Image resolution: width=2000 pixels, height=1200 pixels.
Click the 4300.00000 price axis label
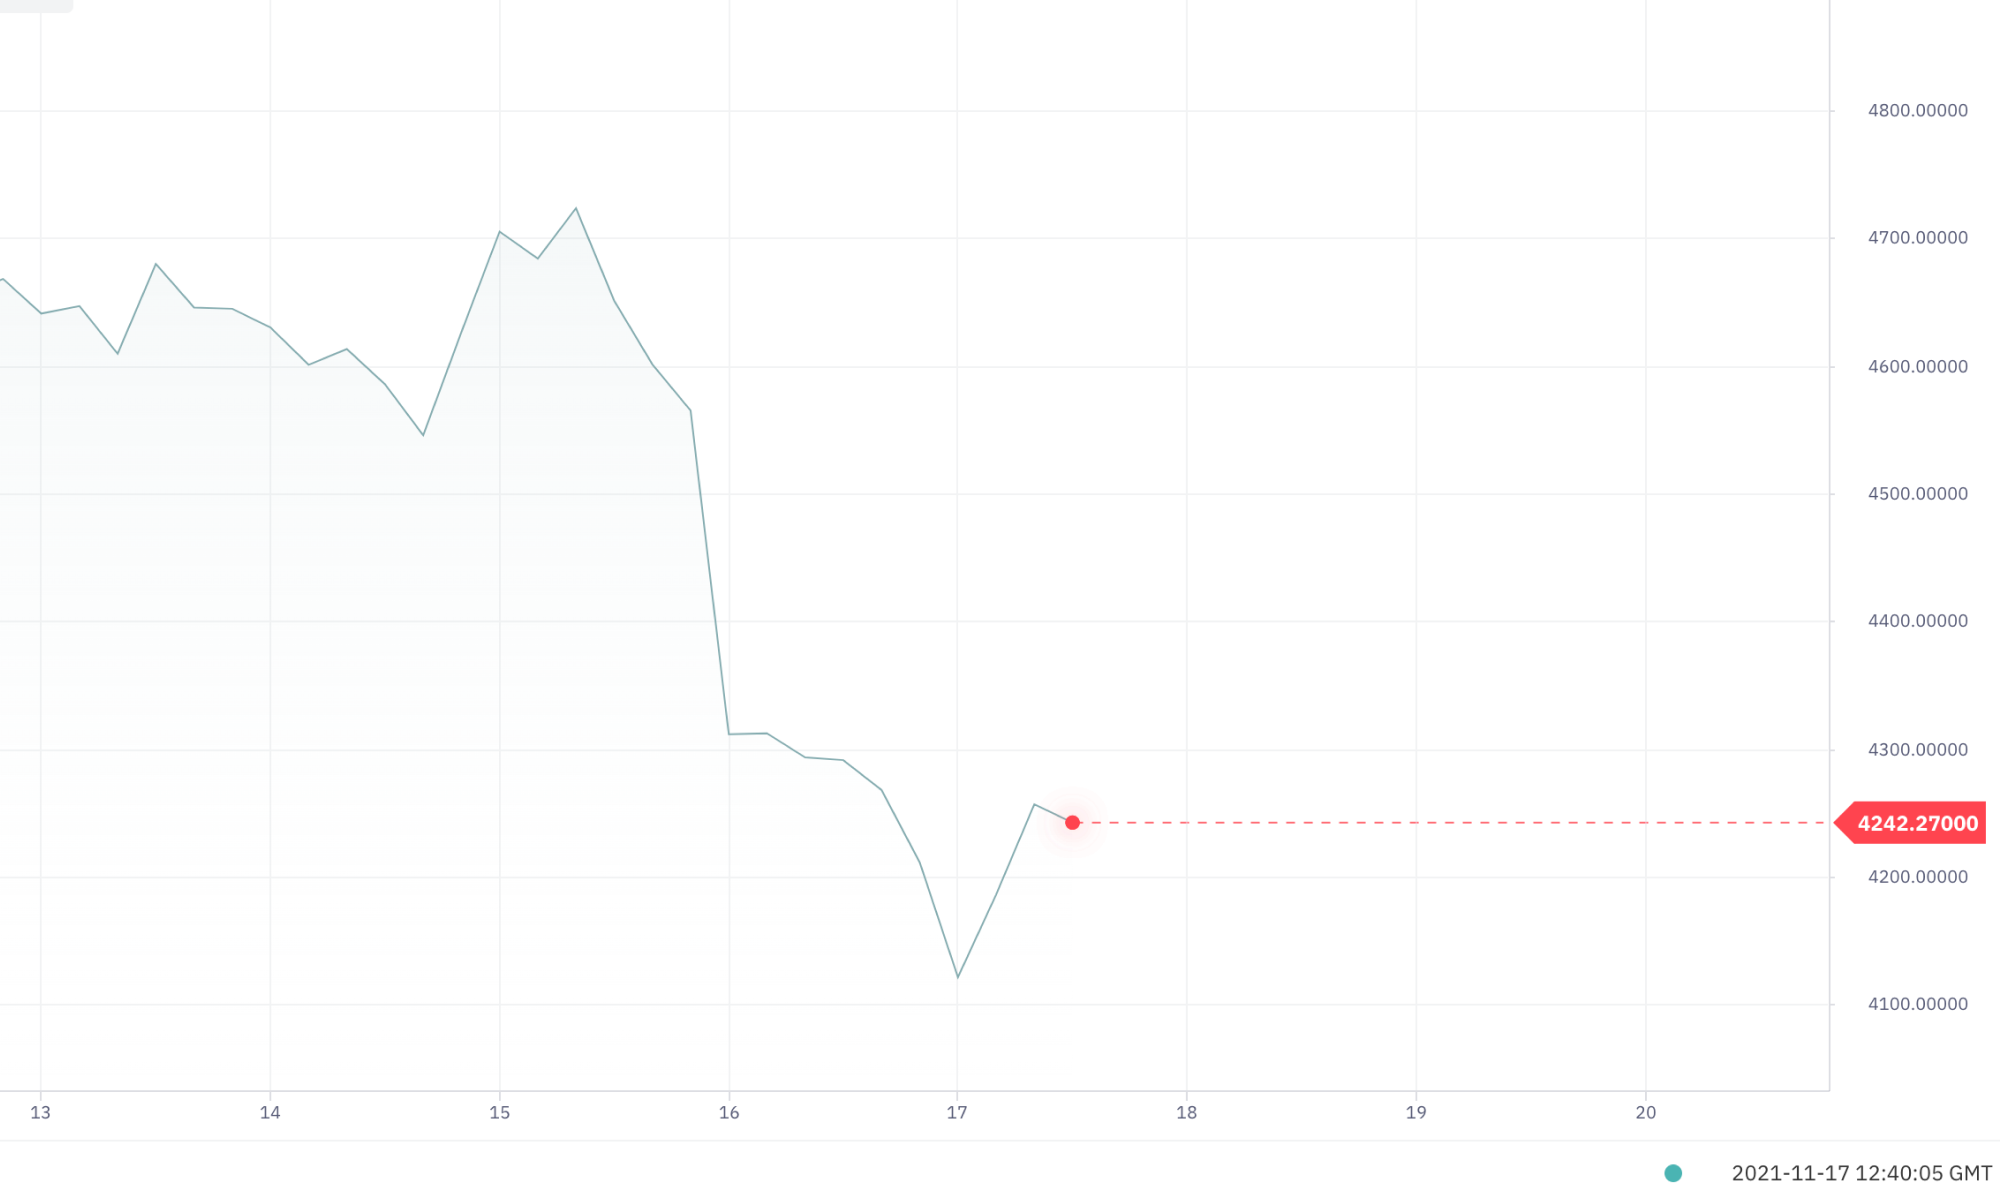[x=1917, y=750]
